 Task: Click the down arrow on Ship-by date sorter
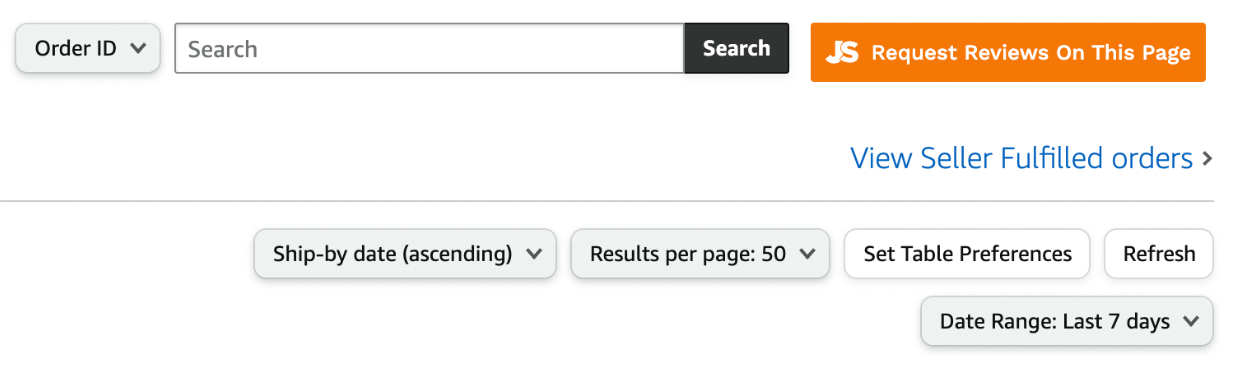[534, 254]
